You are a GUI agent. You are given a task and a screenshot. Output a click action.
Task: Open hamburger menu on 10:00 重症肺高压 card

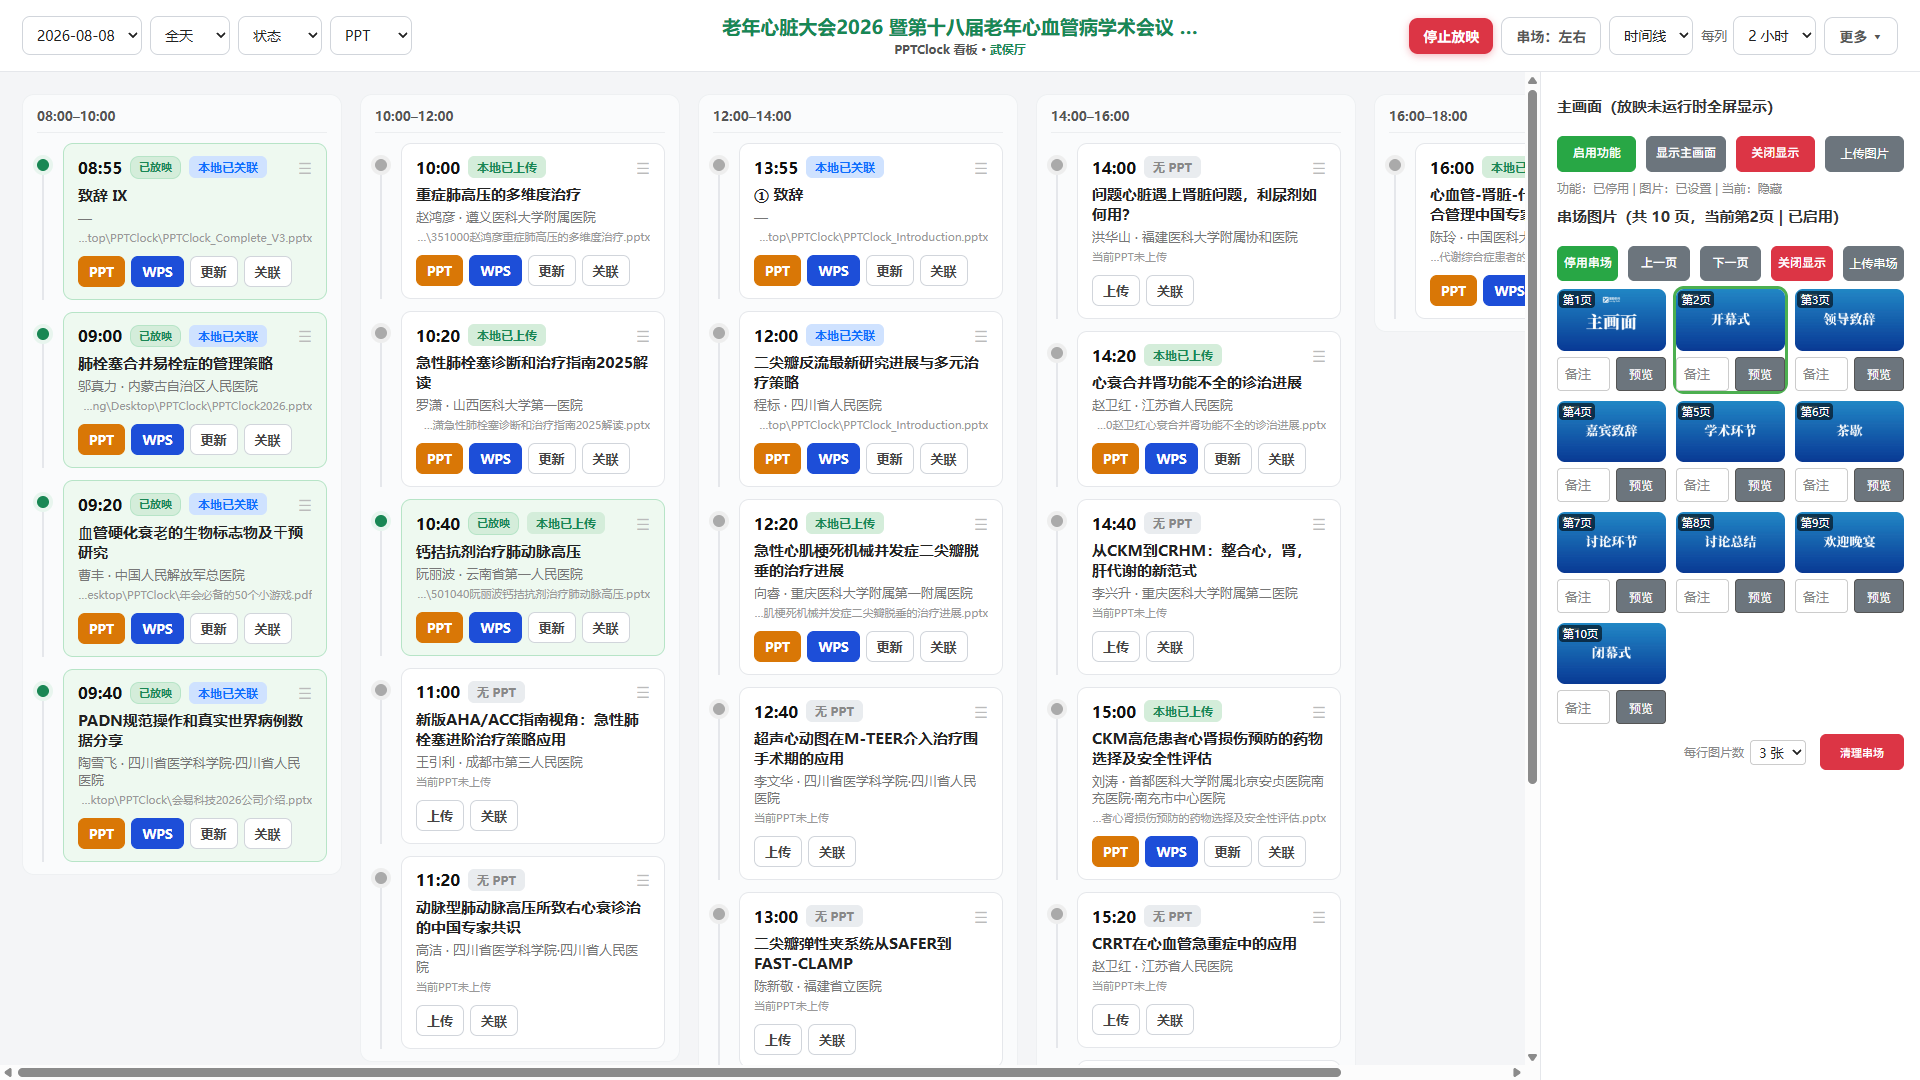pos(643,169)
